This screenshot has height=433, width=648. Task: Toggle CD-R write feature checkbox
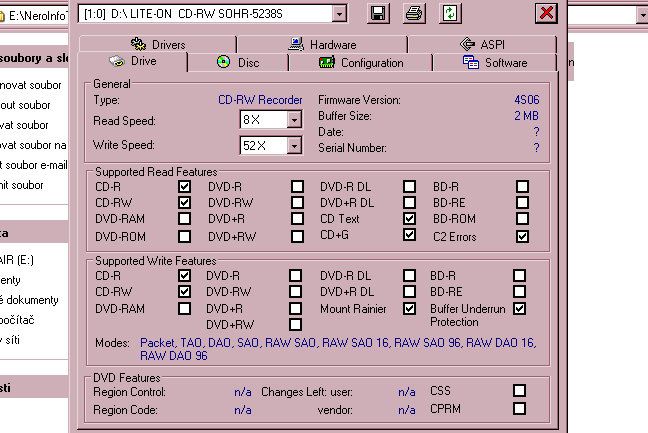tap(184, 275)
